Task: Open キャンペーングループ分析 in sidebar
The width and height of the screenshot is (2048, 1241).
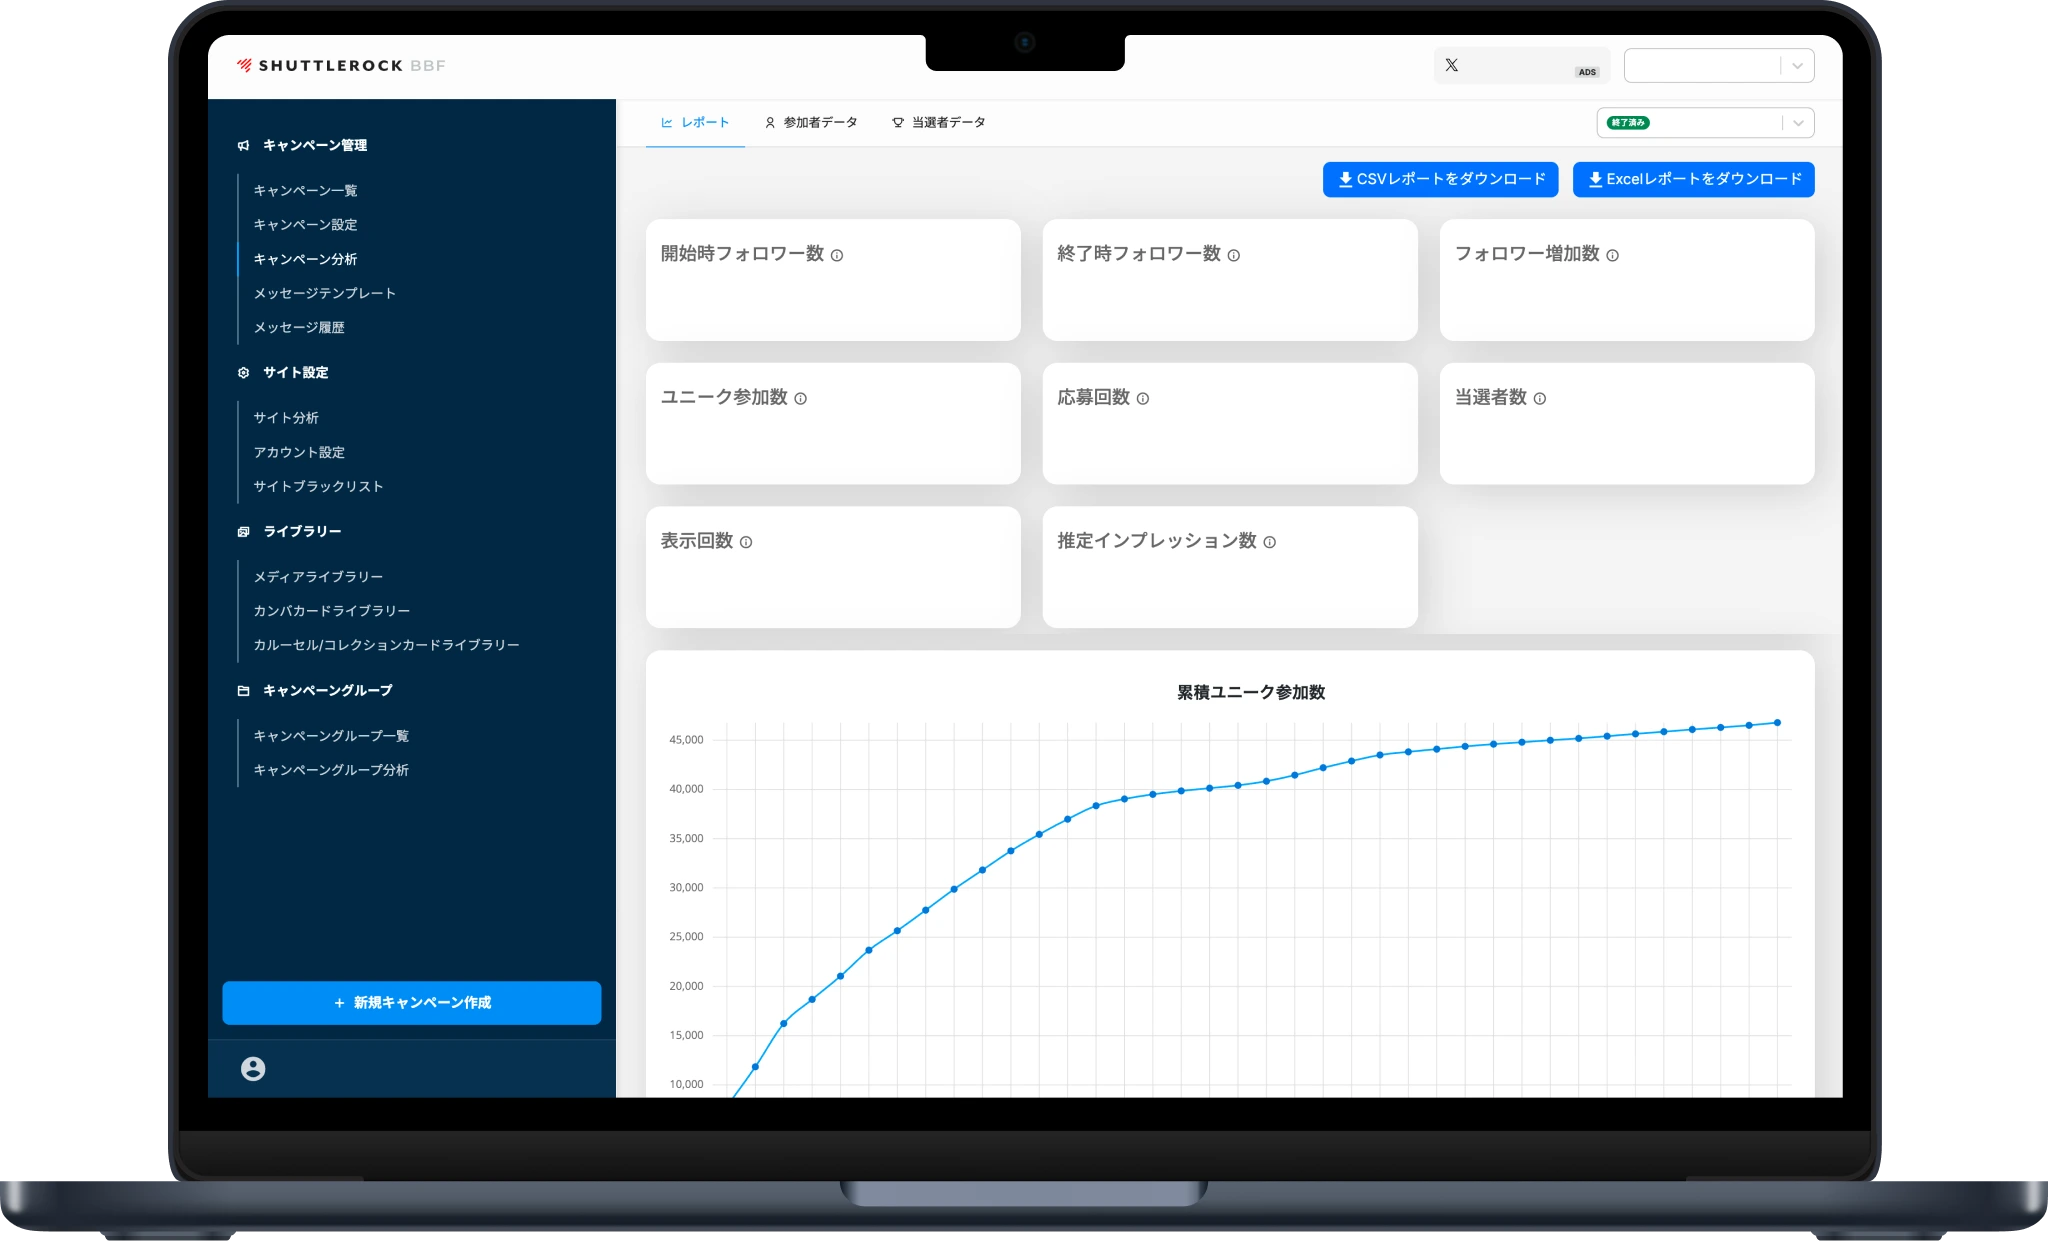Action: [x=331, y=770]
